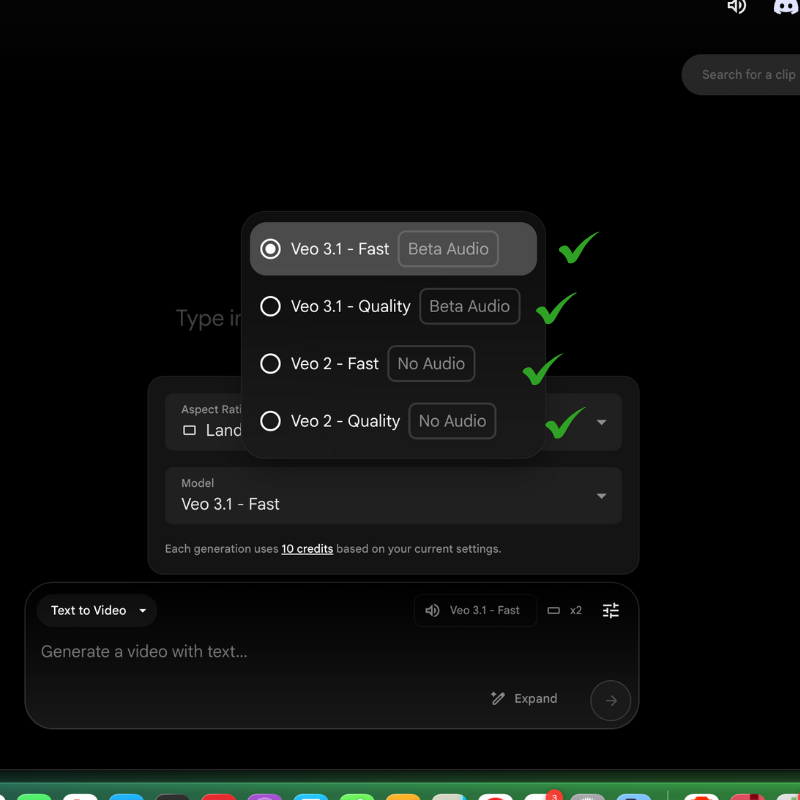Click the speaker icon at top right

tap(737, 7)
